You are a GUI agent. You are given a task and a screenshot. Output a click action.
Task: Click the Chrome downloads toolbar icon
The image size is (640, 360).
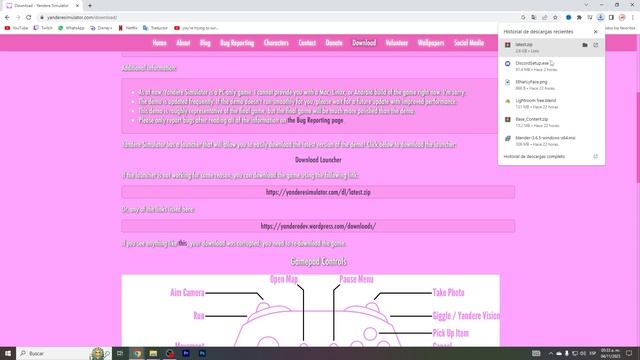(x=600, y=18)
